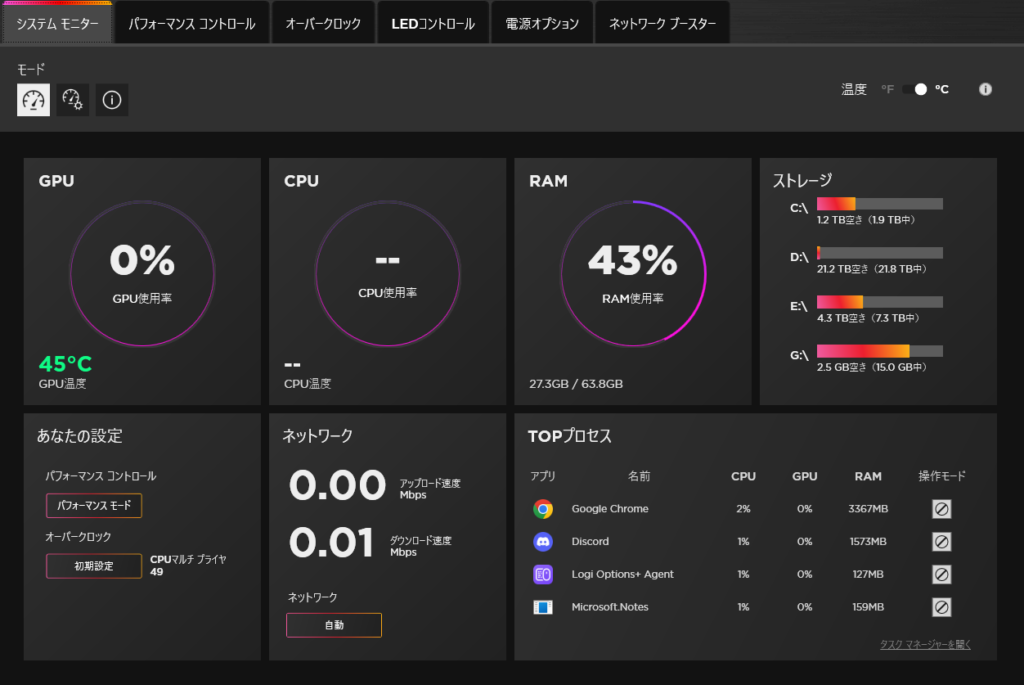
Task: Toggle operation mode for Microsoft.Notes
Action: pyautogui.click(x=941, y=607)
